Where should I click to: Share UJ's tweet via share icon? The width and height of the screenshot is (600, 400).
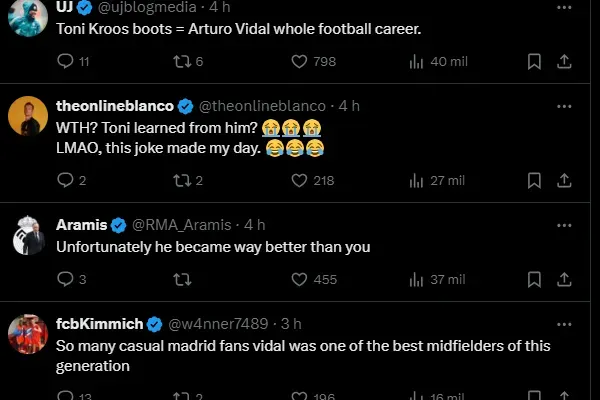[564, 62]
